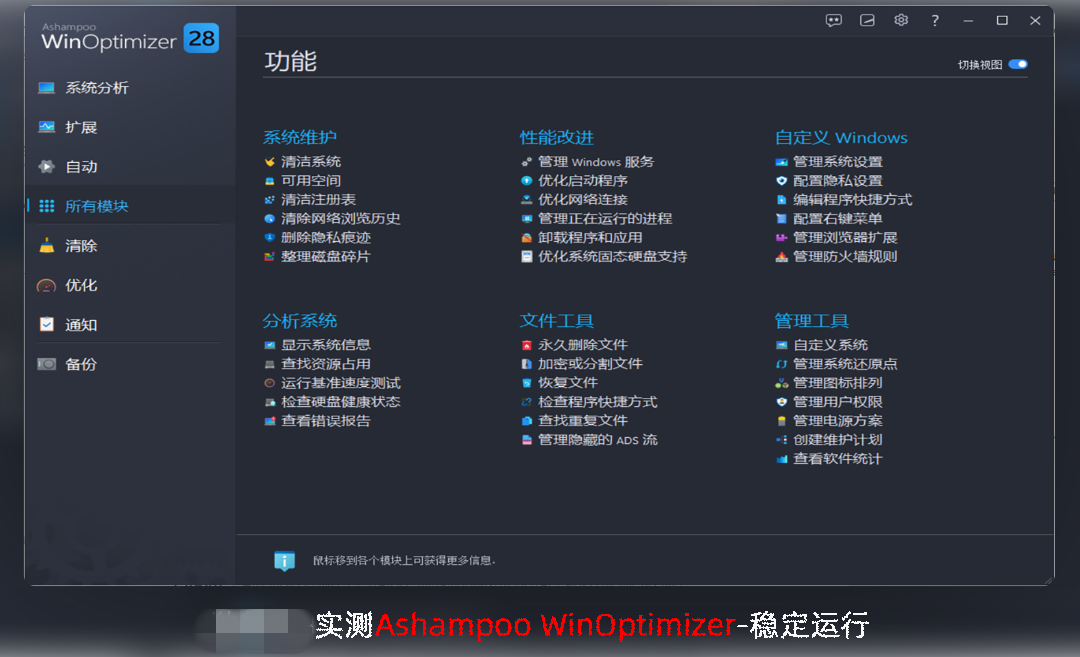Launch 创建维护计划 module
Viewport: 1080px width, 657px height.
pyautogui.click(x=838, y=440)
